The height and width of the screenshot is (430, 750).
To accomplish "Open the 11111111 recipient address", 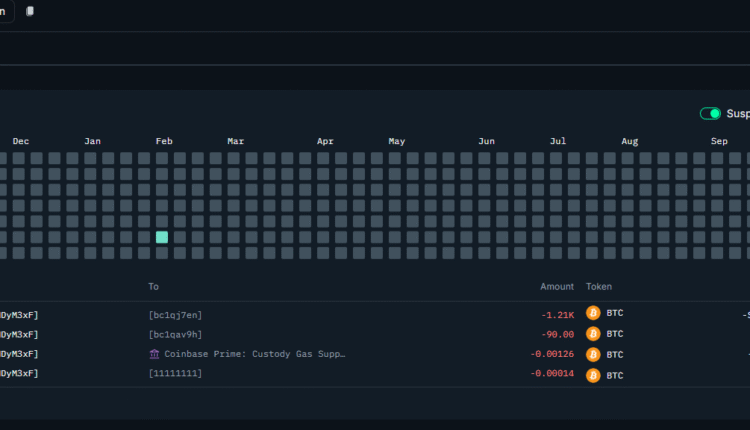I will [176, 375].
